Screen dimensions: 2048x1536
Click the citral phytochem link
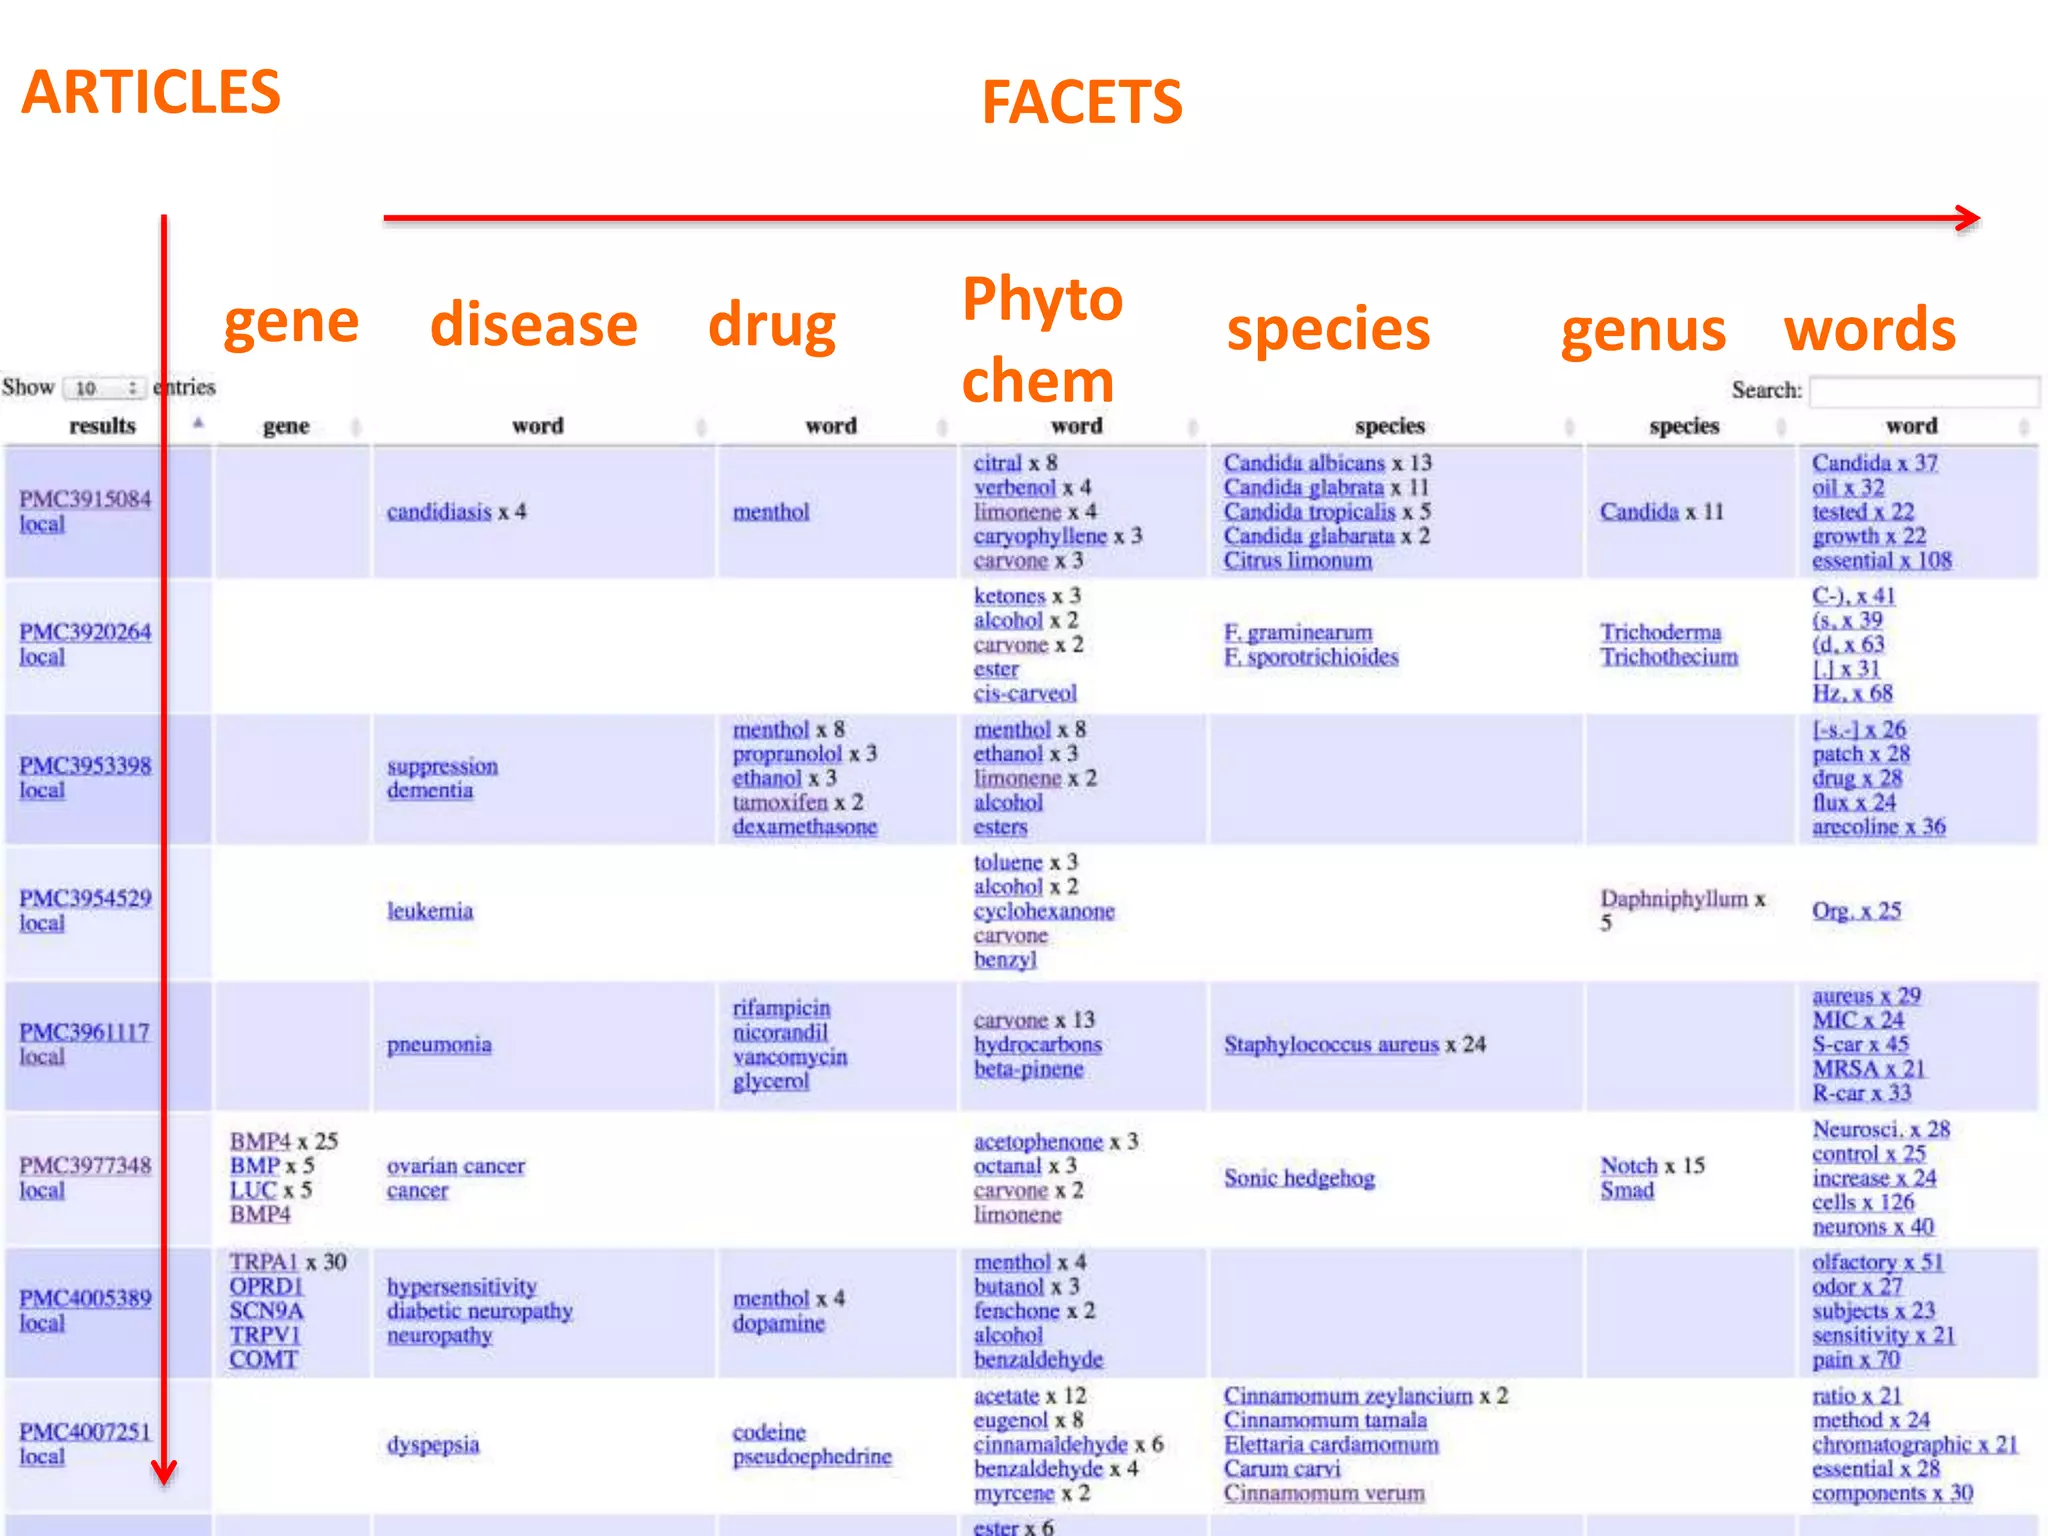pyautogui.click(x=998, y=463)
